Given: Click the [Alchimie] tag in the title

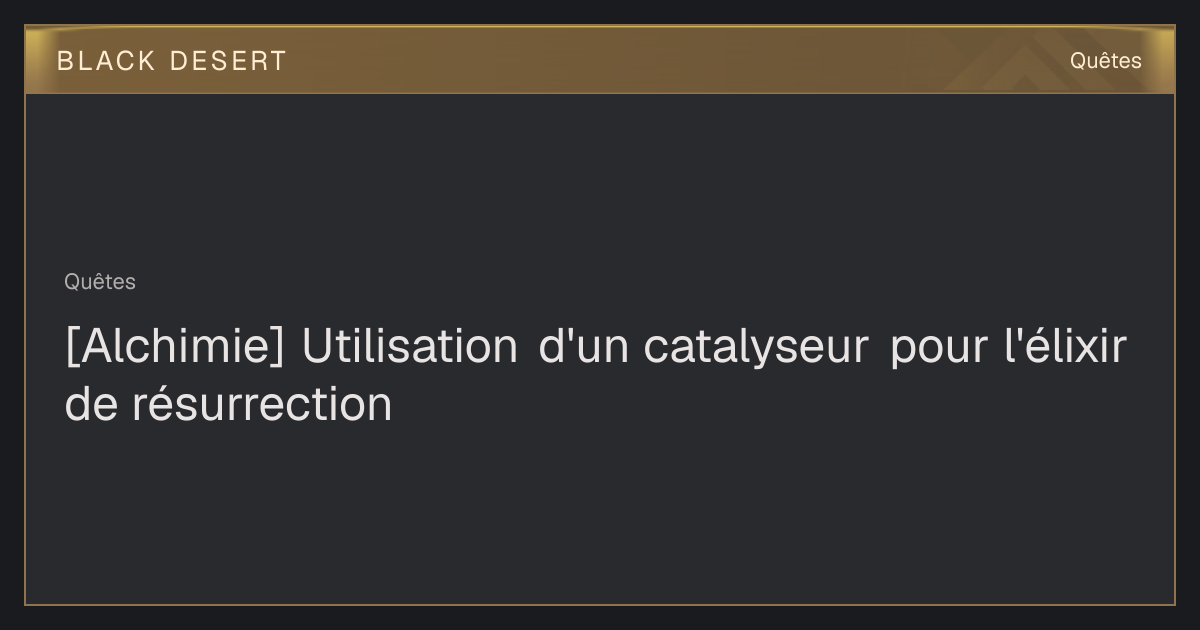Looking at the screenshot, I should (x=174, y=348).
